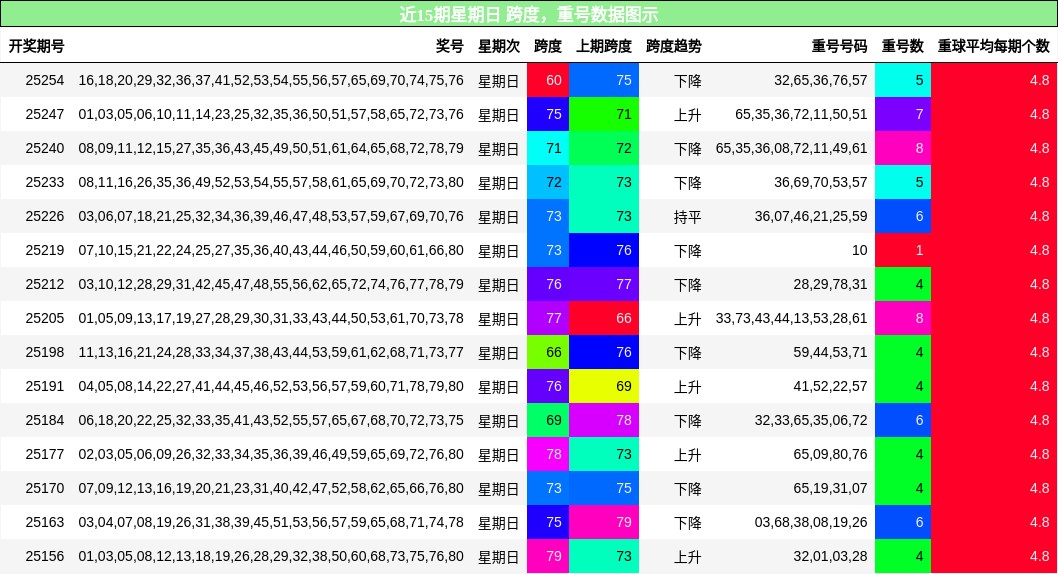This screenshot has height=574, width=1058.
Task: Click the purple repeat count 7 in row 25247
Action: pos(903,114)
